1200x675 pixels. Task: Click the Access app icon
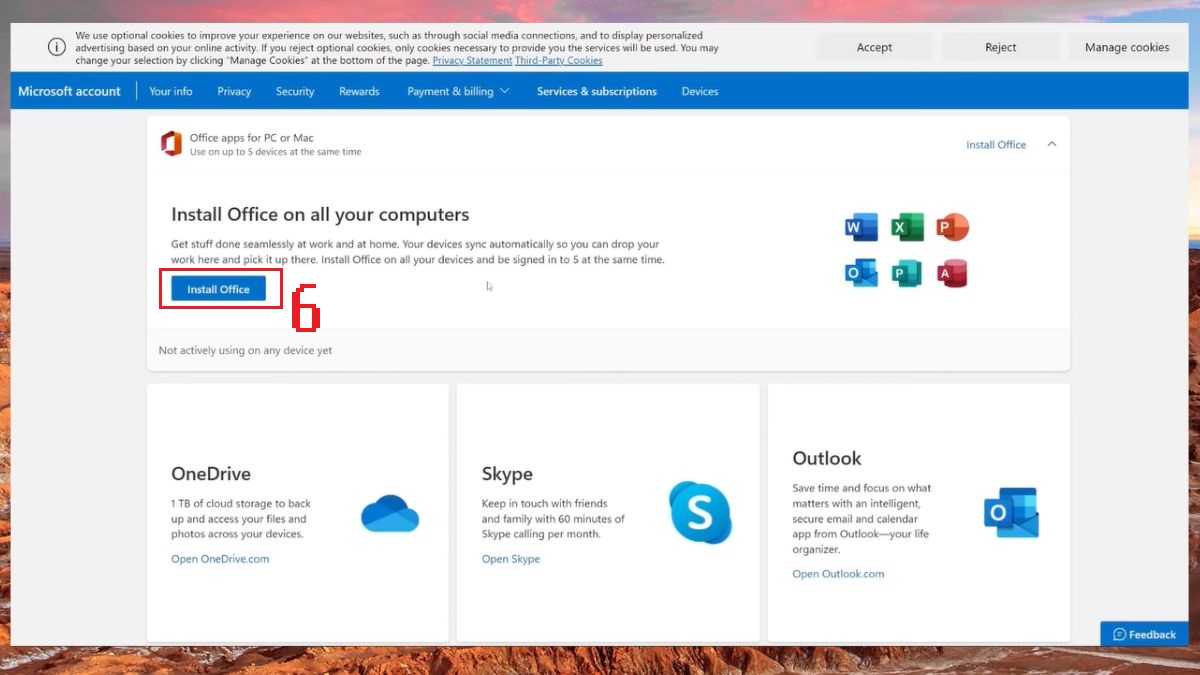953,273
